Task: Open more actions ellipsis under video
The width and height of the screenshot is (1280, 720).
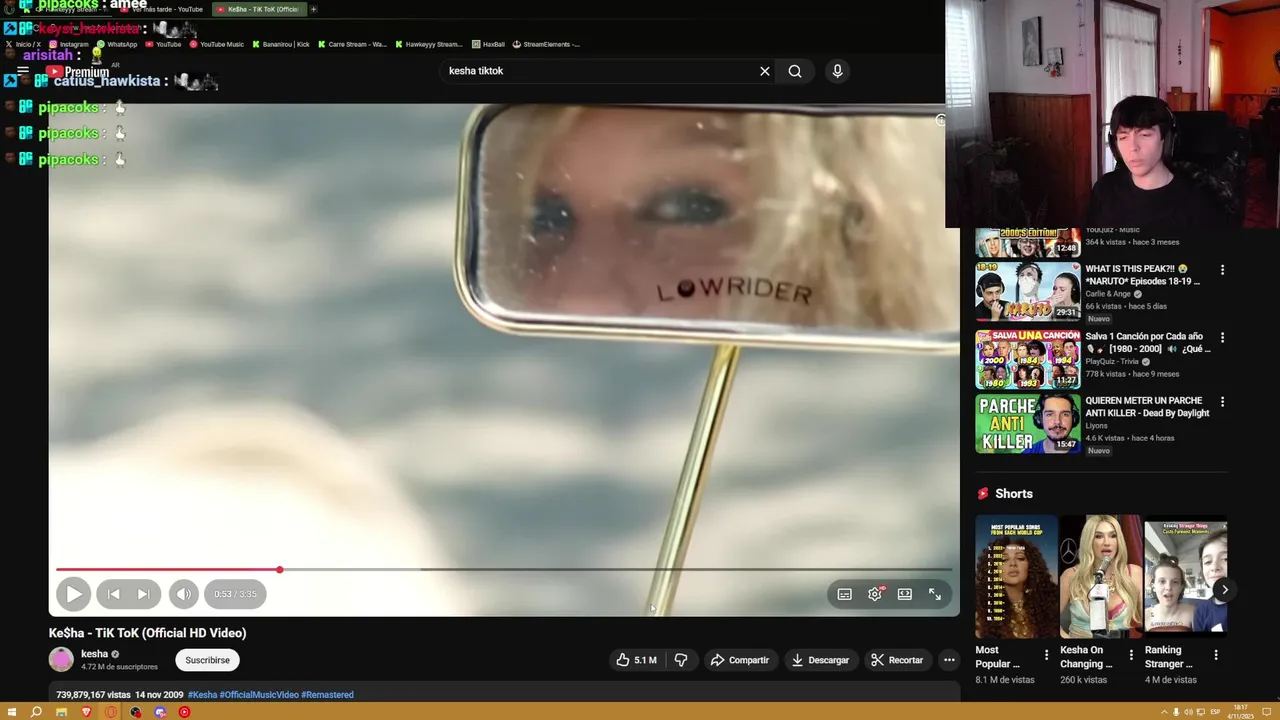Action: (x=949, y=660)
